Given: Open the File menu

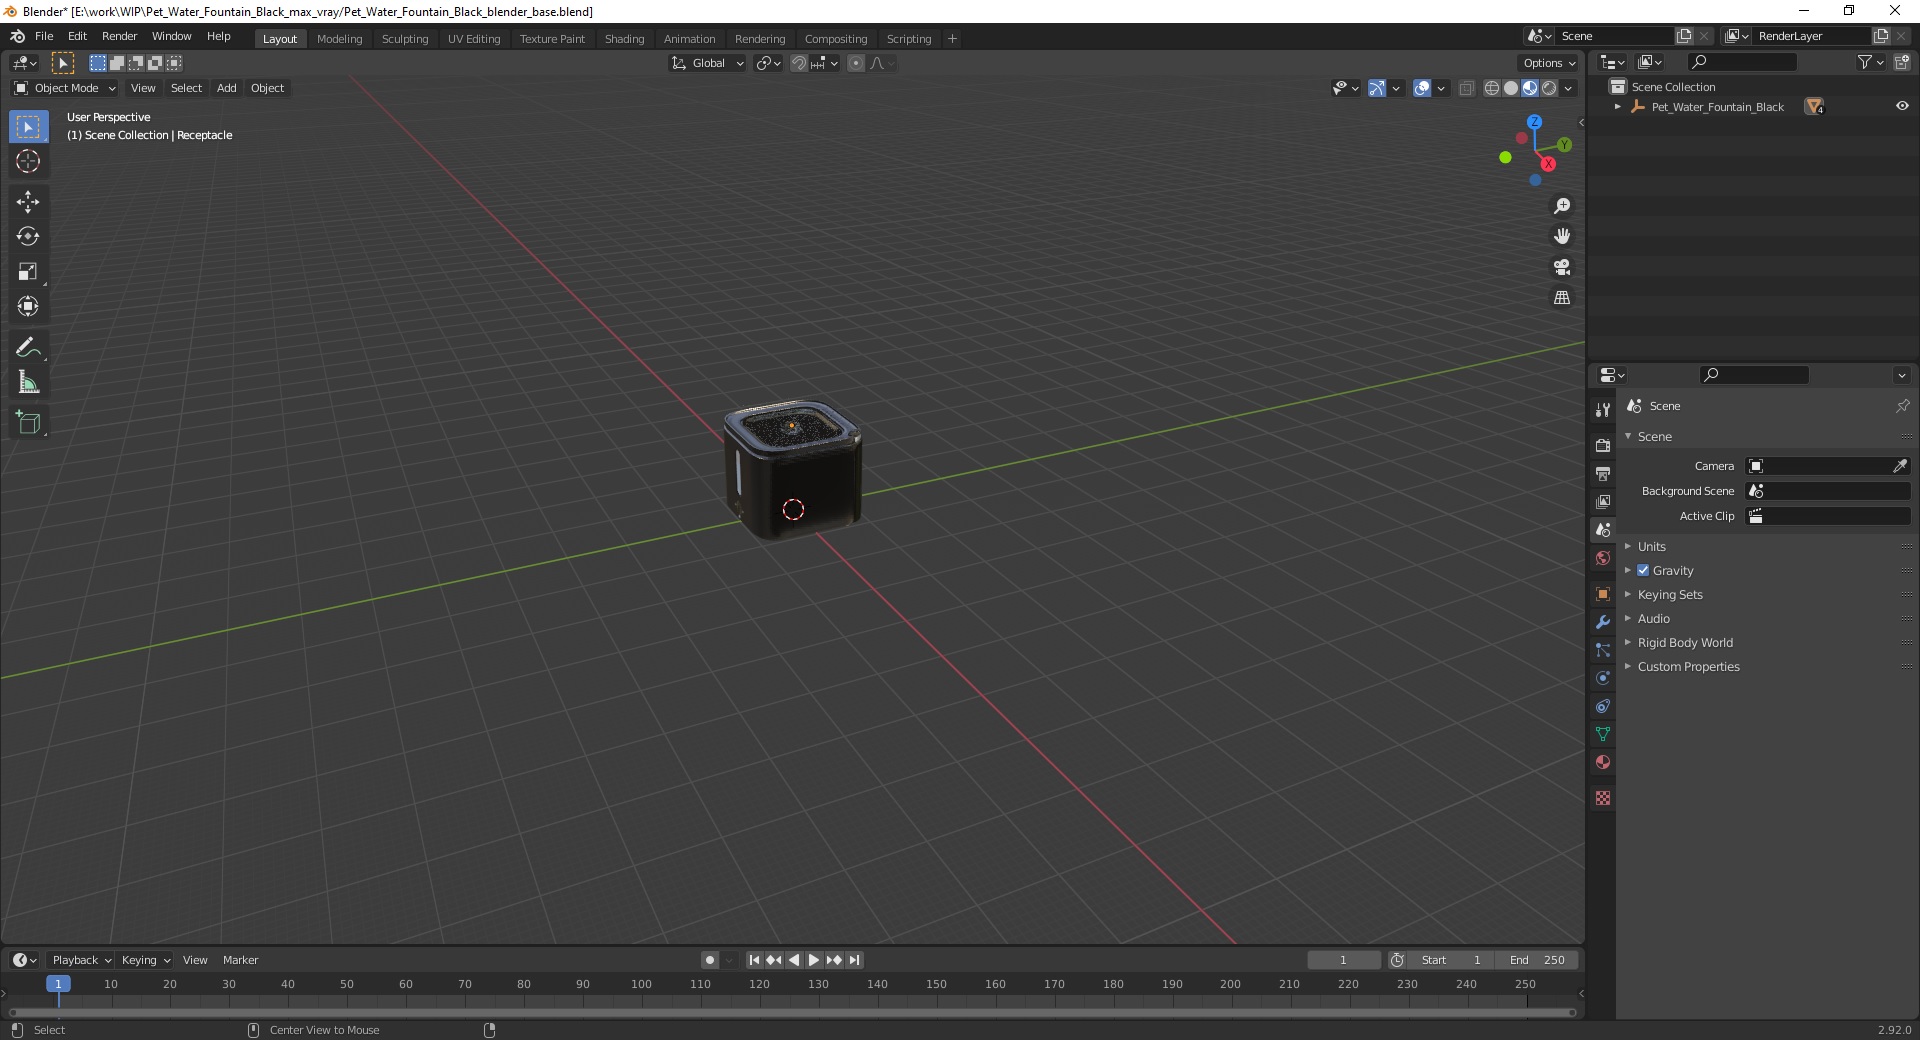Looking at the screenshot, I should tap(44, 36).
